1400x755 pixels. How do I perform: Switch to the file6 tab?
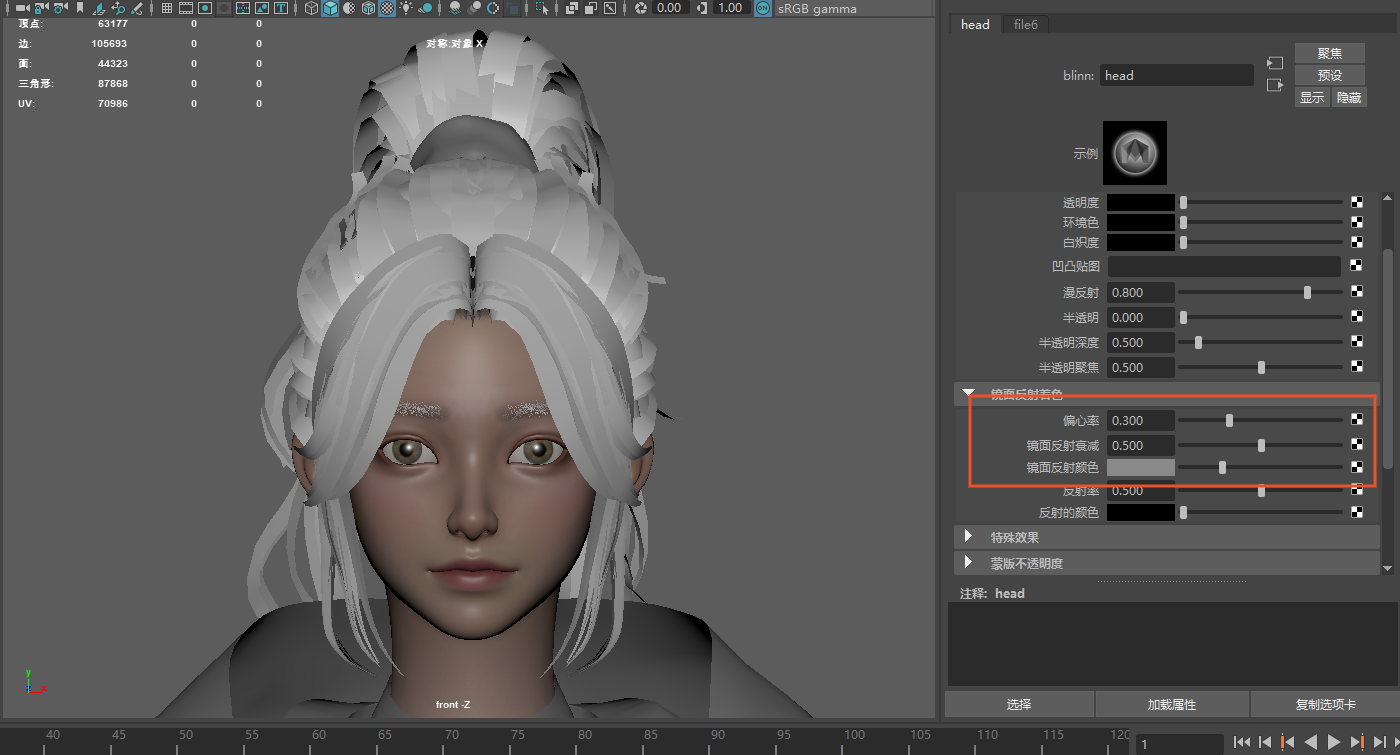1026,24
